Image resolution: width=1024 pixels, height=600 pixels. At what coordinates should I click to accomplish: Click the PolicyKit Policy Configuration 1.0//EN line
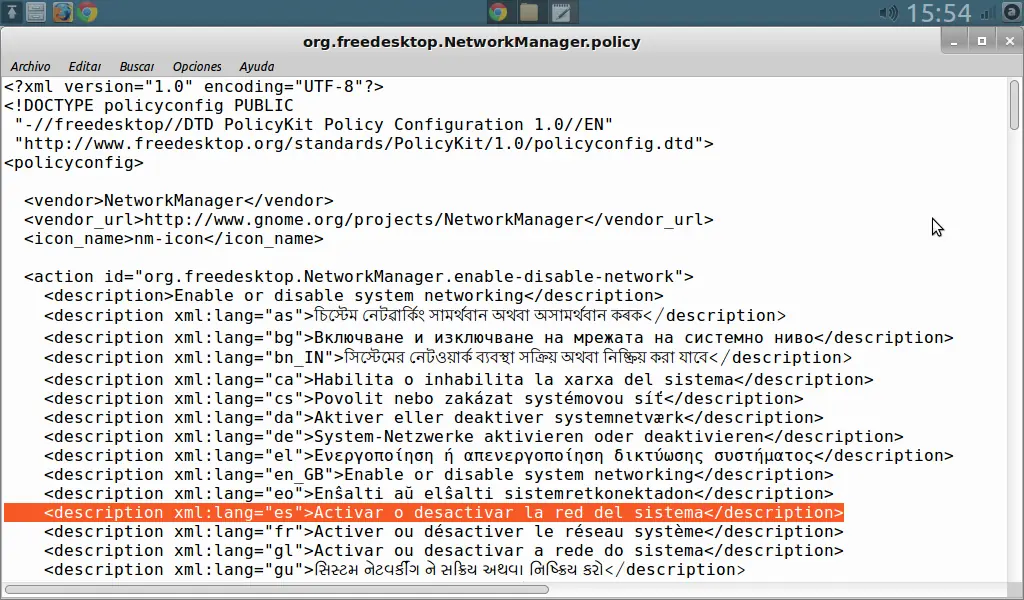314,124
